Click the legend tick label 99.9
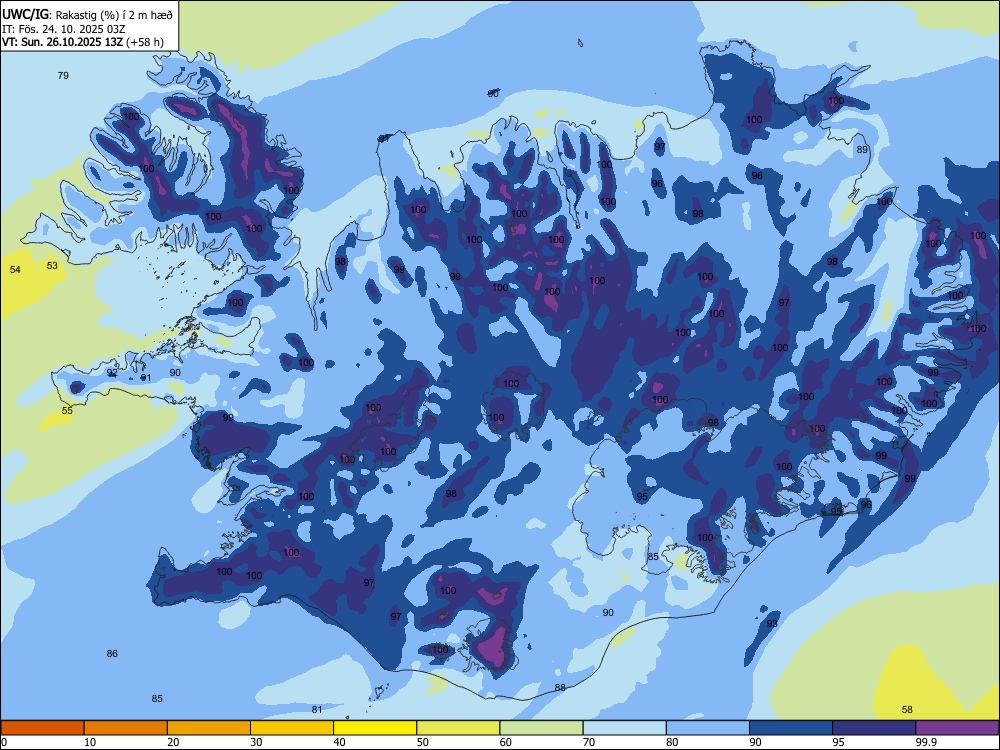The width and height of the screenshot is (1000, 750). [926, 742]
